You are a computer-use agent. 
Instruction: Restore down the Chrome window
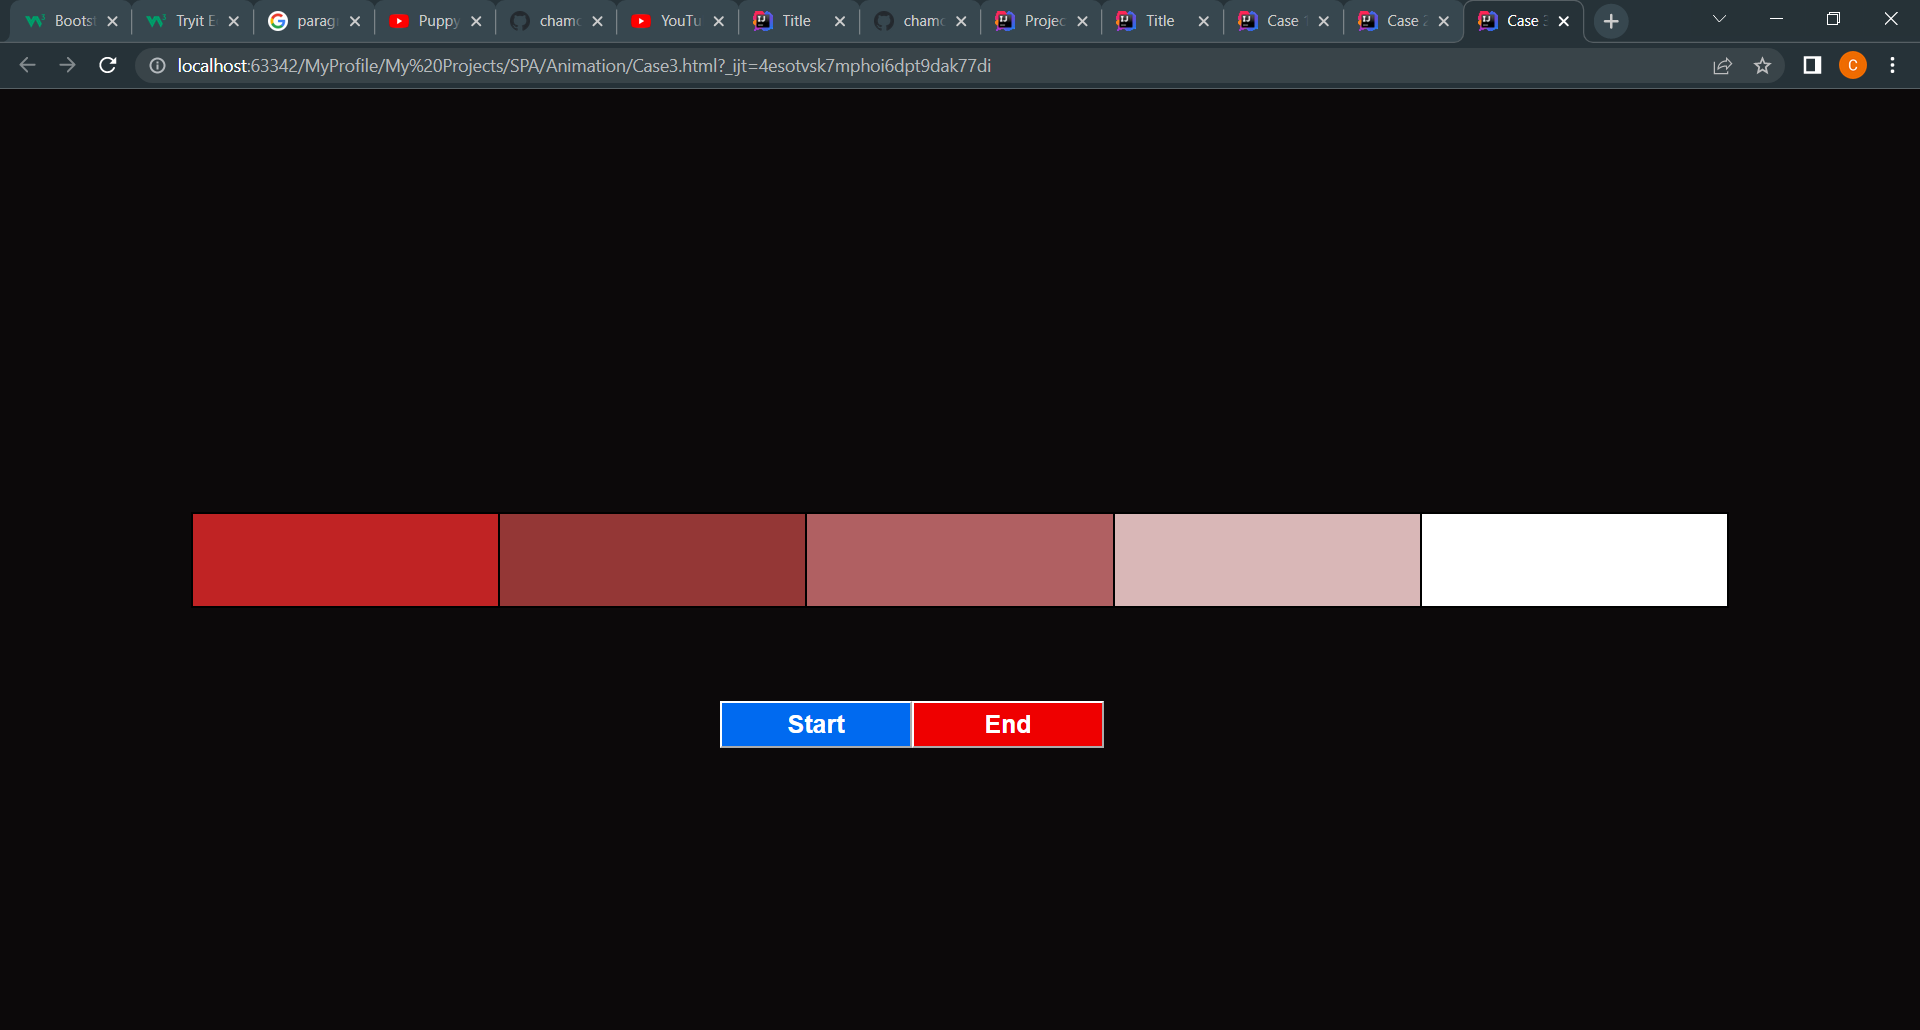pyautogui.click(x=1833, y=19)
